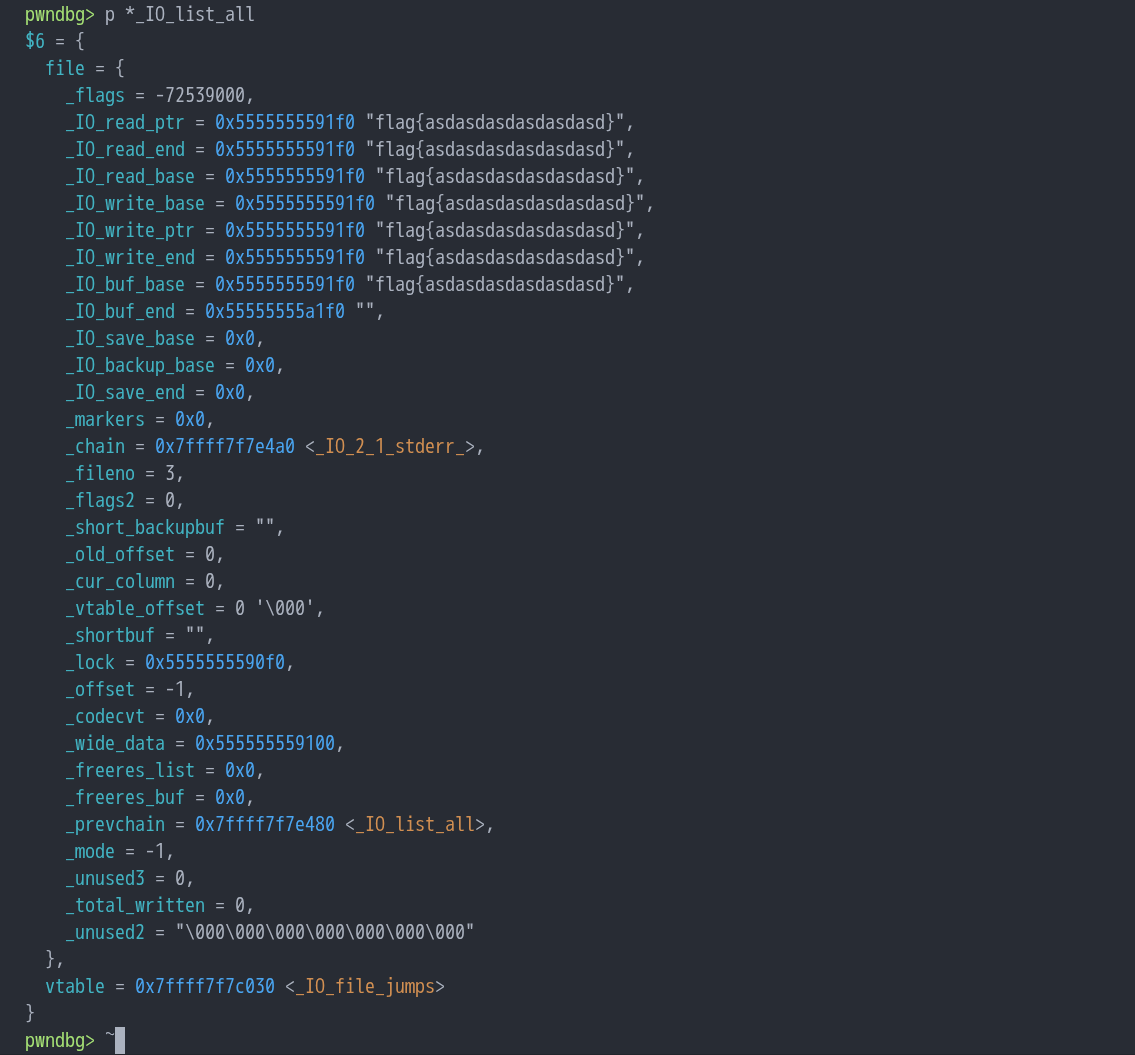This screenshot has width=1135, height=1055.
Task: Click the _unused3 field name
Action: tap(105, 879)
